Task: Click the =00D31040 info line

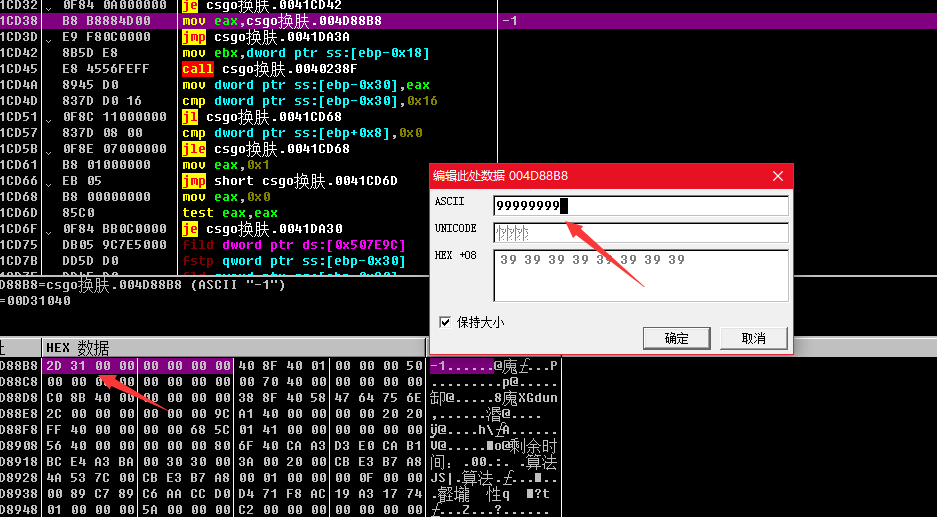Action: 36,301
